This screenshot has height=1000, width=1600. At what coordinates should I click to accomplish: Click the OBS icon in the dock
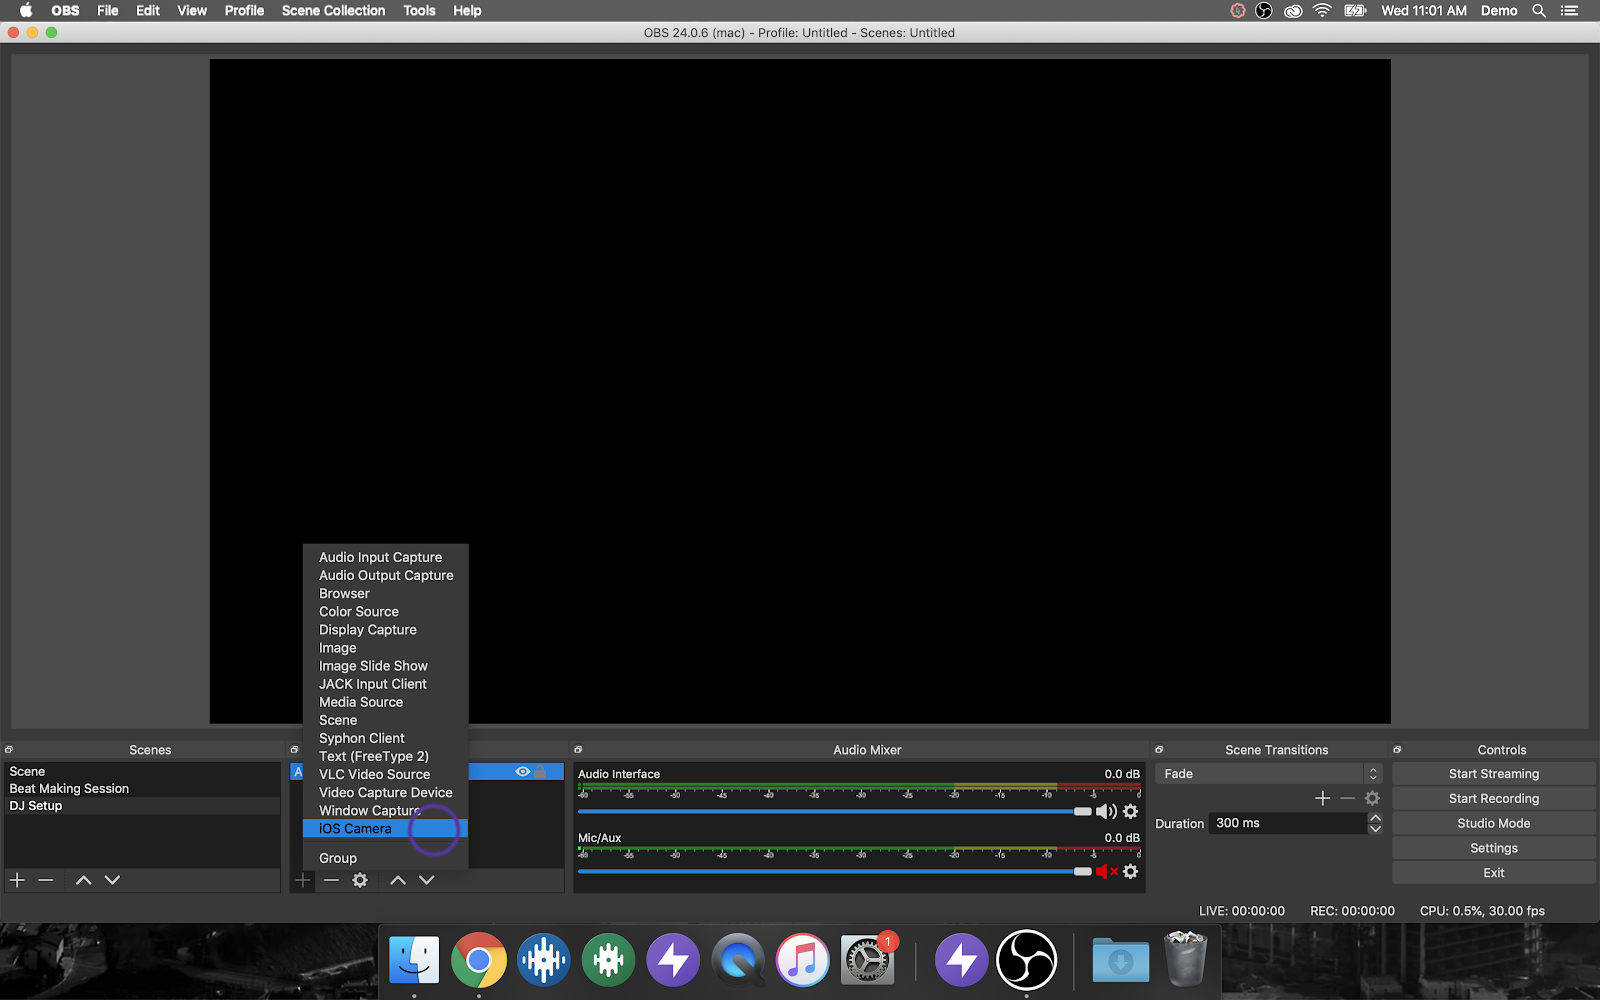[x=1027, y=960]
